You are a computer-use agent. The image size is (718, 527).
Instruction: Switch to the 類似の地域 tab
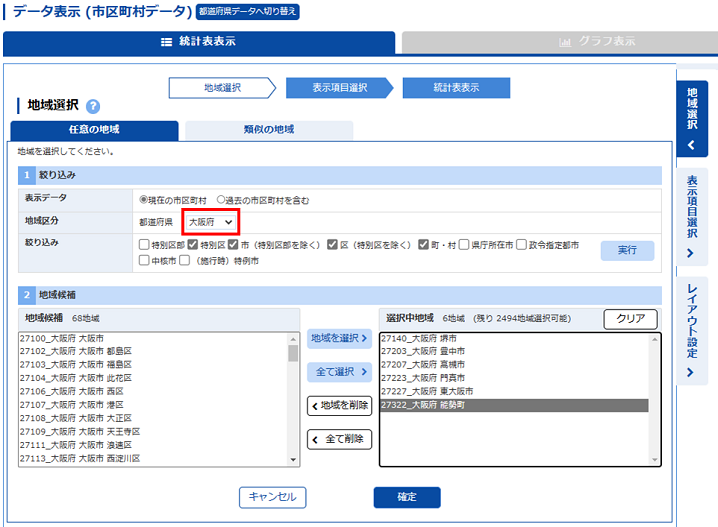[x=269, y=130]
